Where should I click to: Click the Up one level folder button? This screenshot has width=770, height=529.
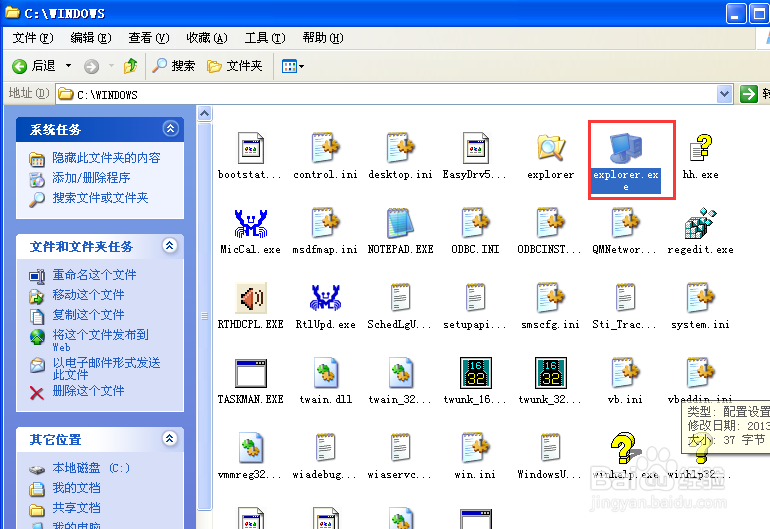[x=131, y=66]
